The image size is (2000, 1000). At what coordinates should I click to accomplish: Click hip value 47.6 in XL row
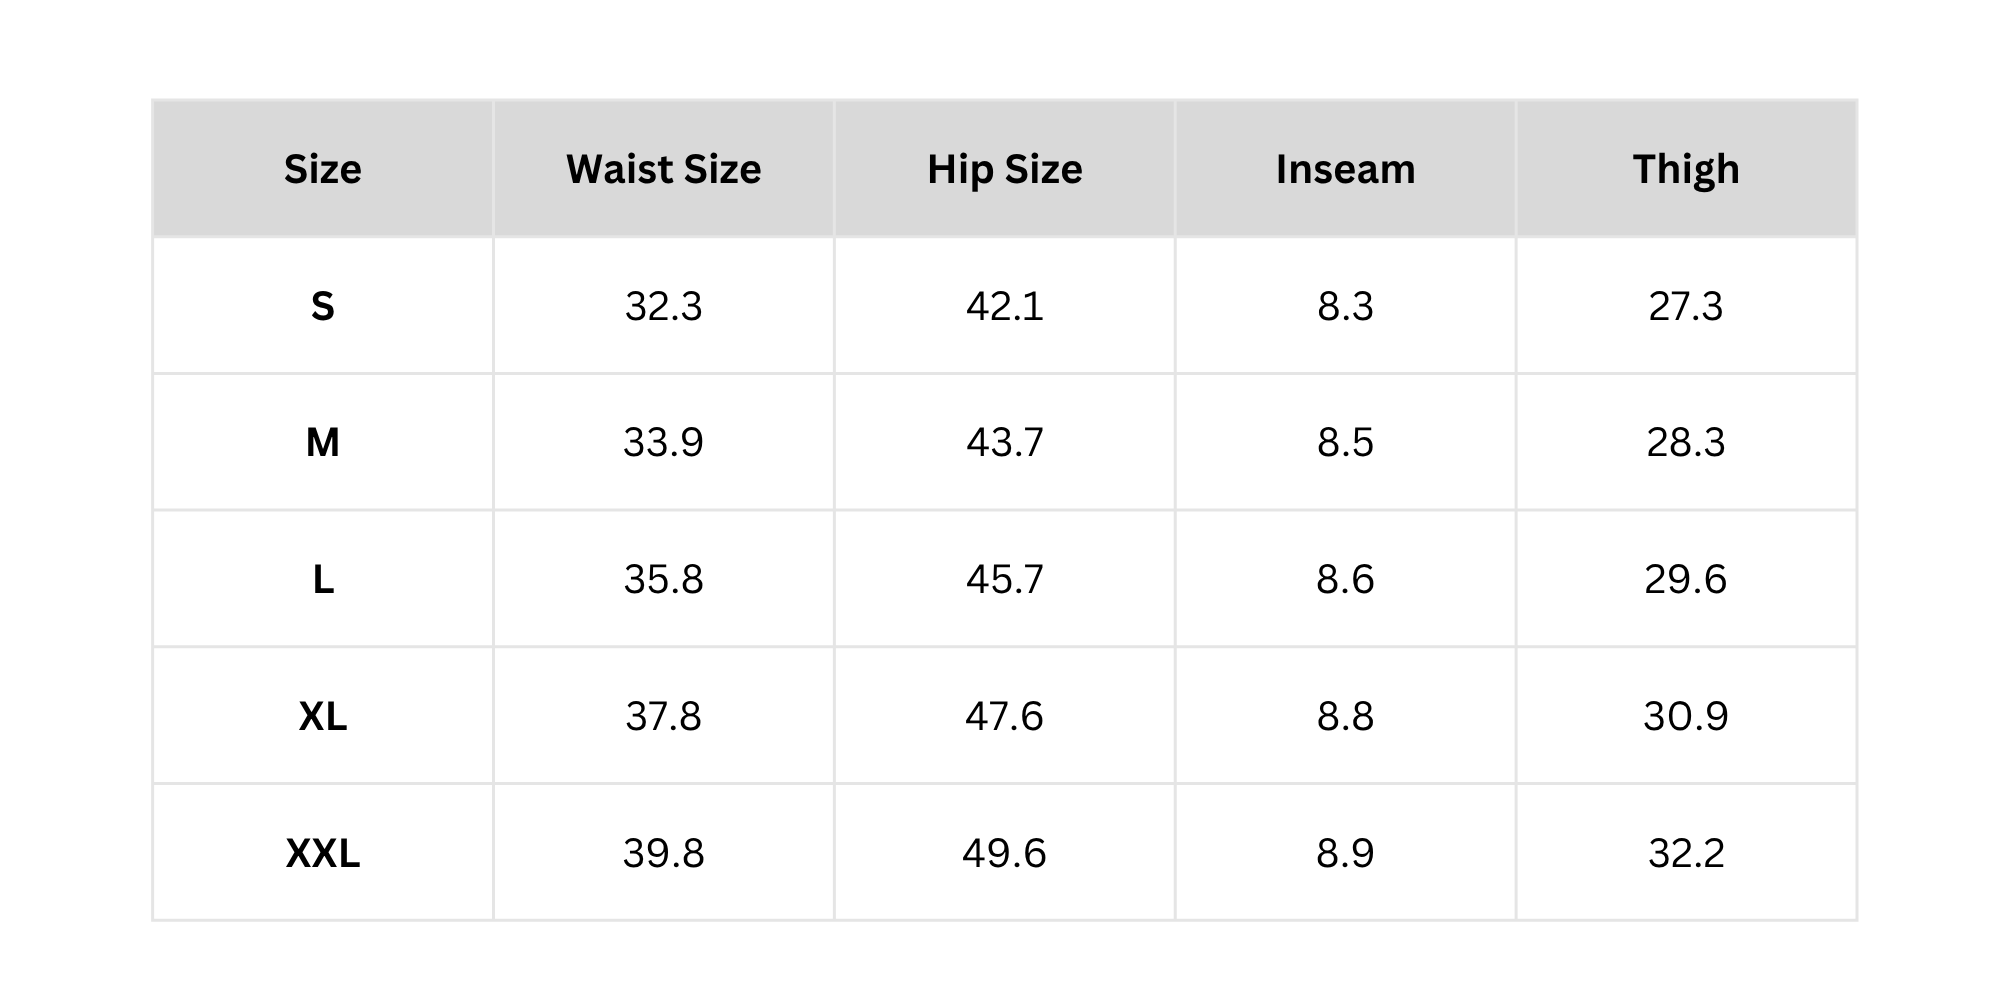tap(1004, 716)
